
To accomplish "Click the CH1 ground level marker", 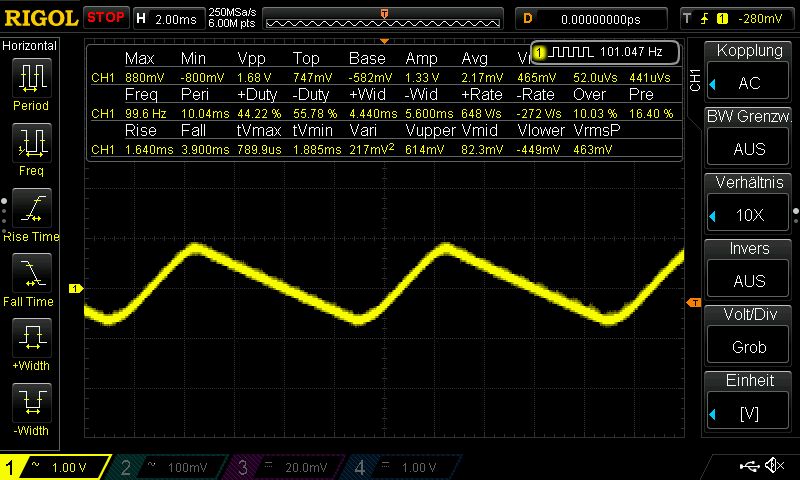I will [x=76, y=289].
